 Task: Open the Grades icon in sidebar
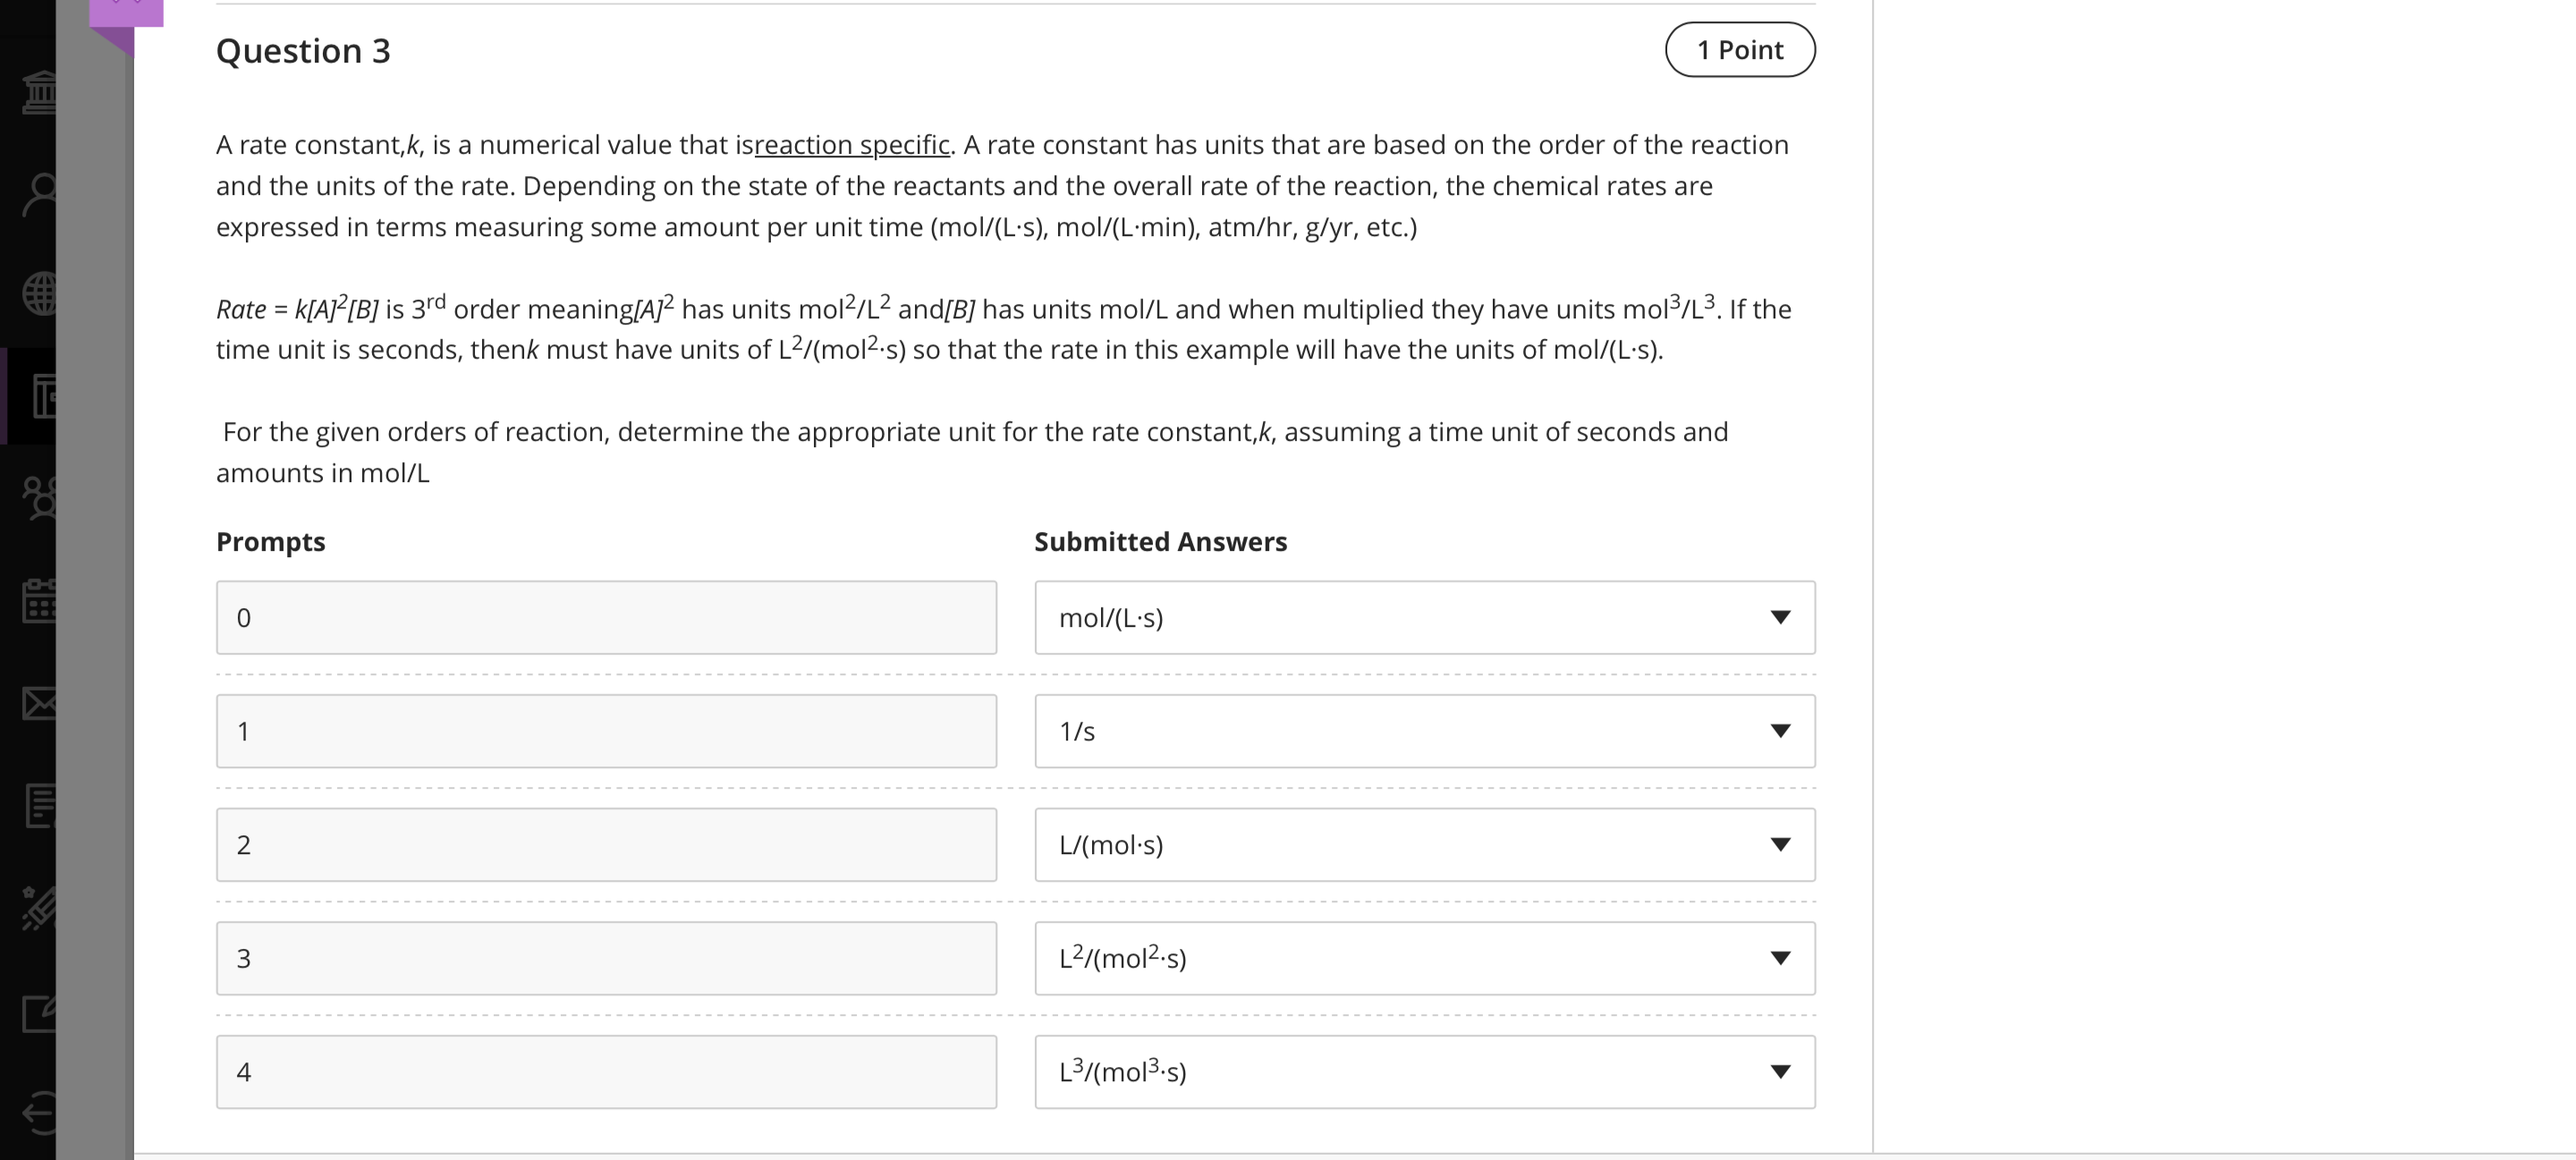click(x=38, y=806)
